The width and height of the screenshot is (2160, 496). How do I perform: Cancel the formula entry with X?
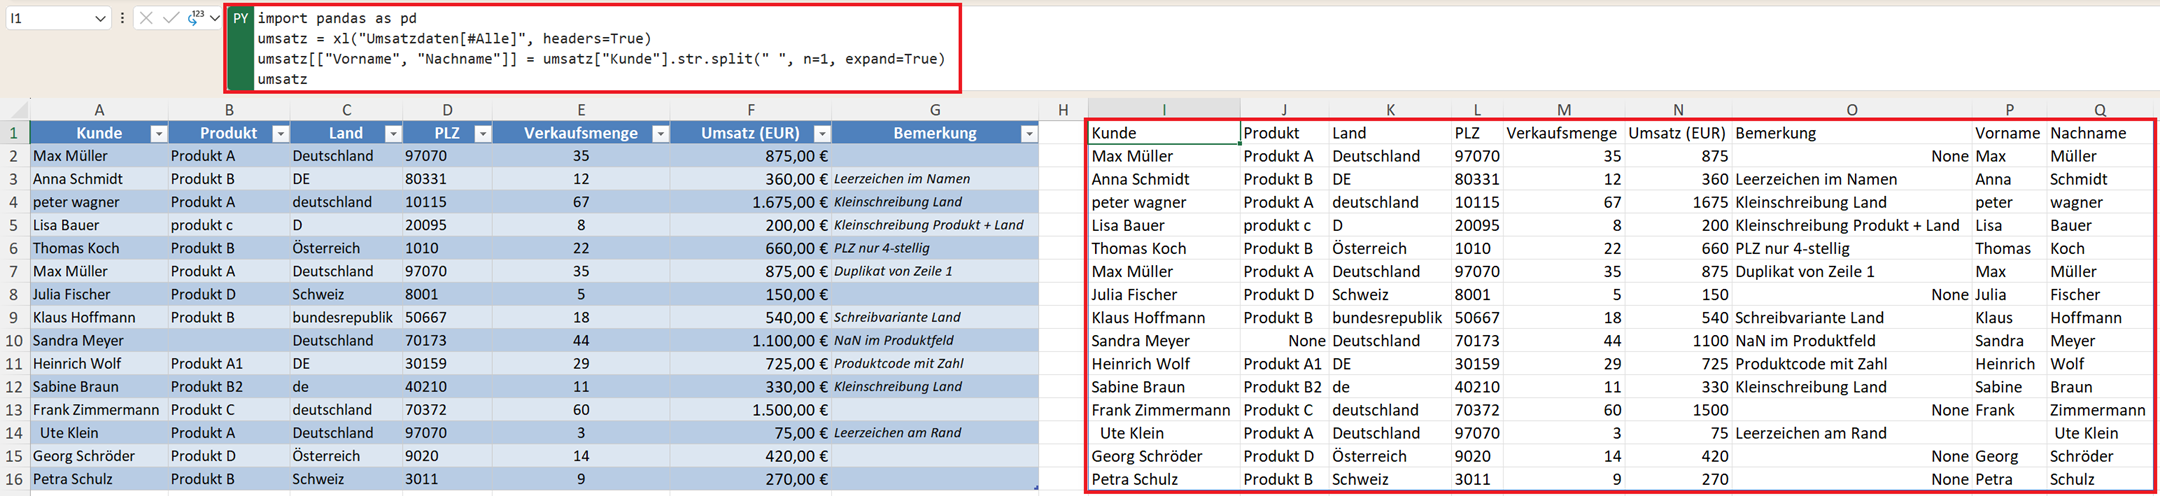(x=146, y=18)
